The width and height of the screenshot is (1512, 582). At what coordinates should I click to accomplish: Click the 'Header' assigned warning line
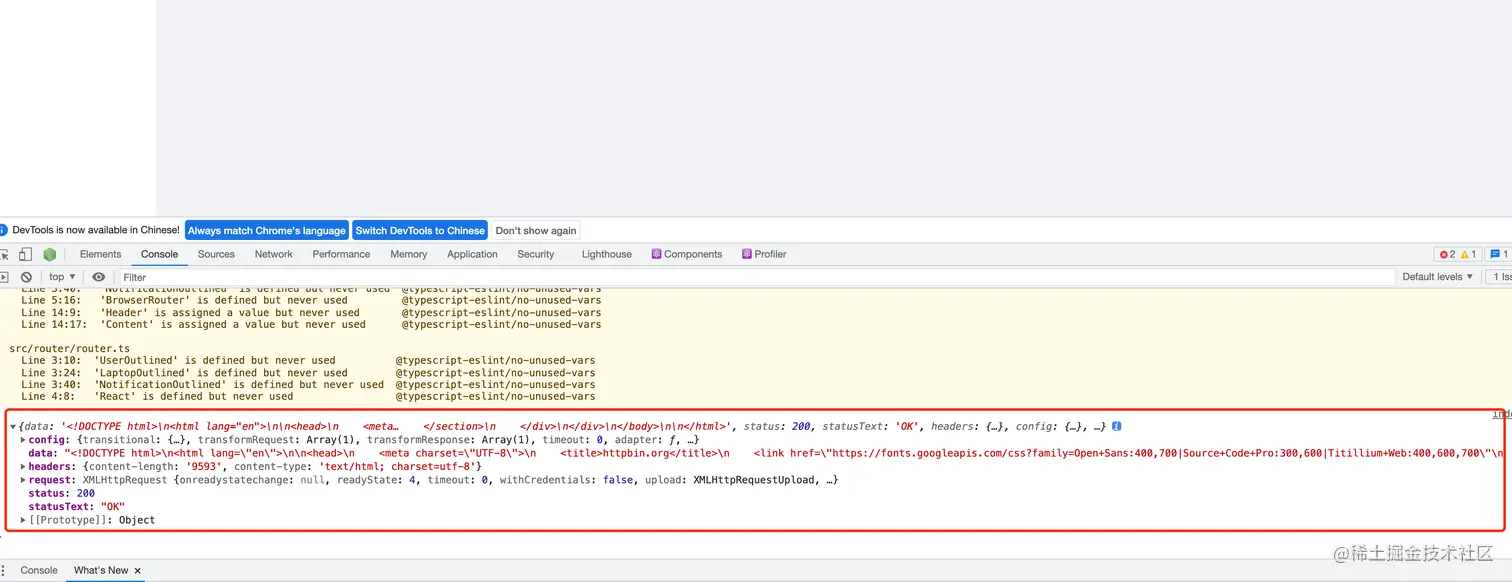click(x=311, y=312)
